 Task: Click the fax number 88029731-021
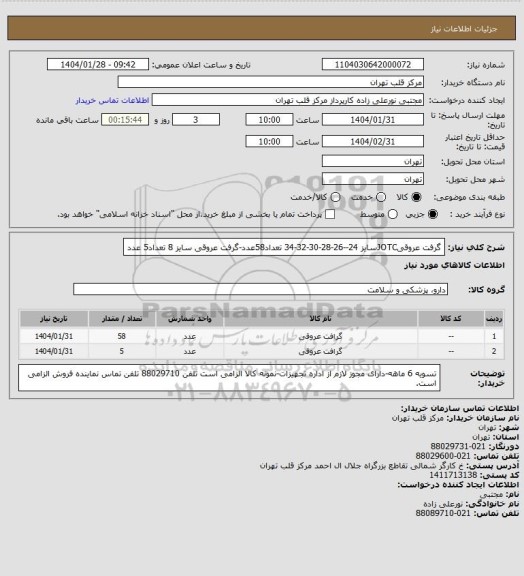458,446
